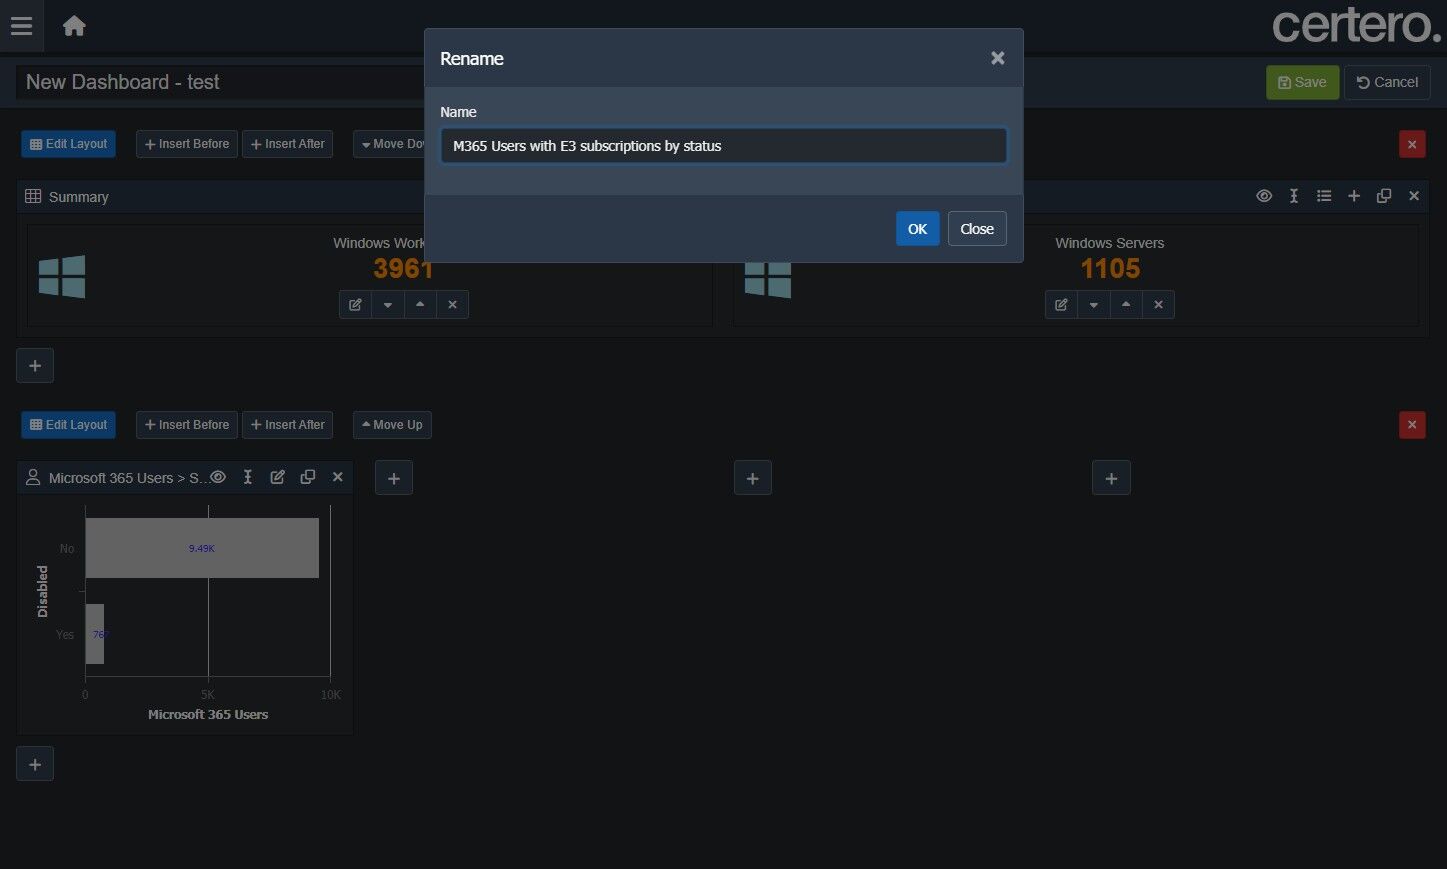The height and width of the screenshot is (869, 1447).
Task: Click the rename cursor icon on Summary panel
Action: pyautogui.click(x=1294, y=196)
